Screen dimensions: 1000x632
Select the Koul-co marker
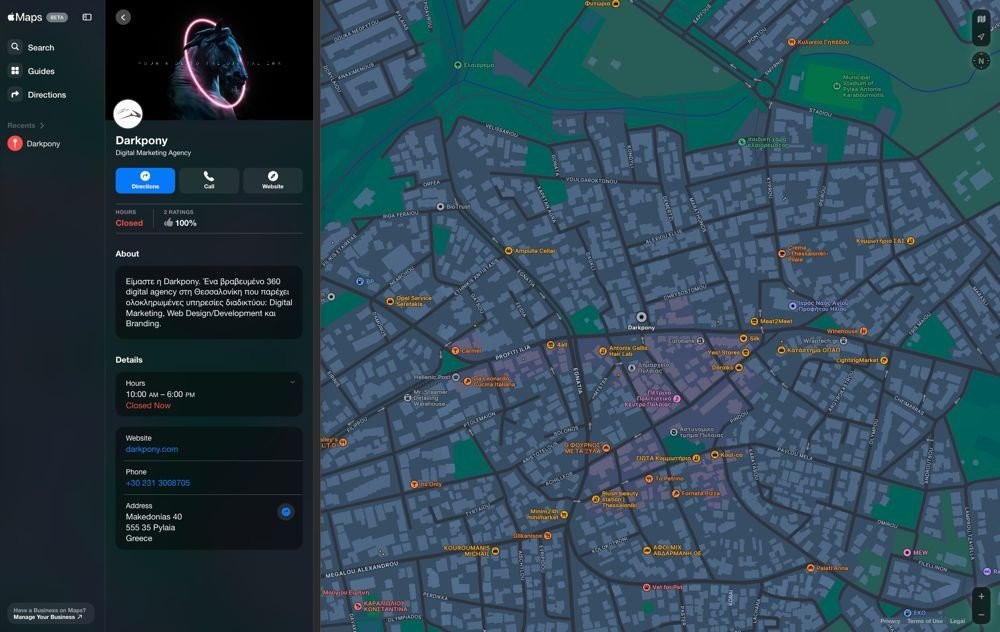click(x=714, y=455)
